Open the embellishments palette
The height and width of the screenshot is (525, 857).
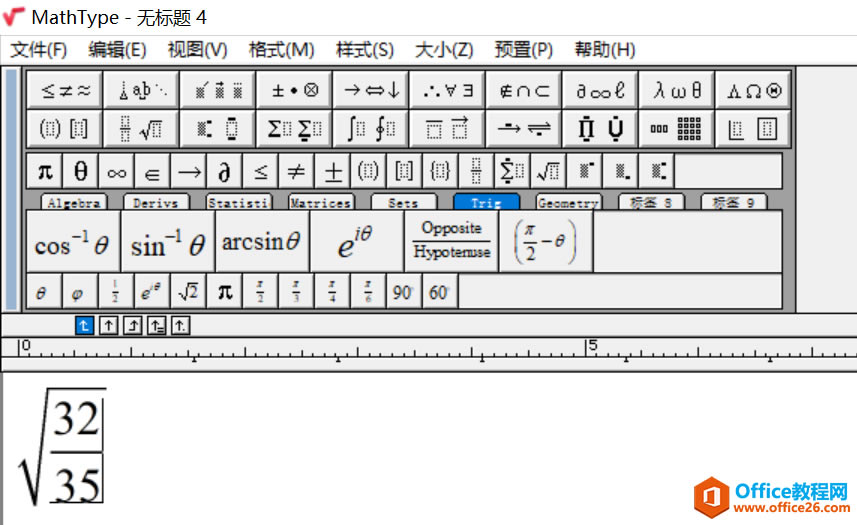[x=218, y=90]
